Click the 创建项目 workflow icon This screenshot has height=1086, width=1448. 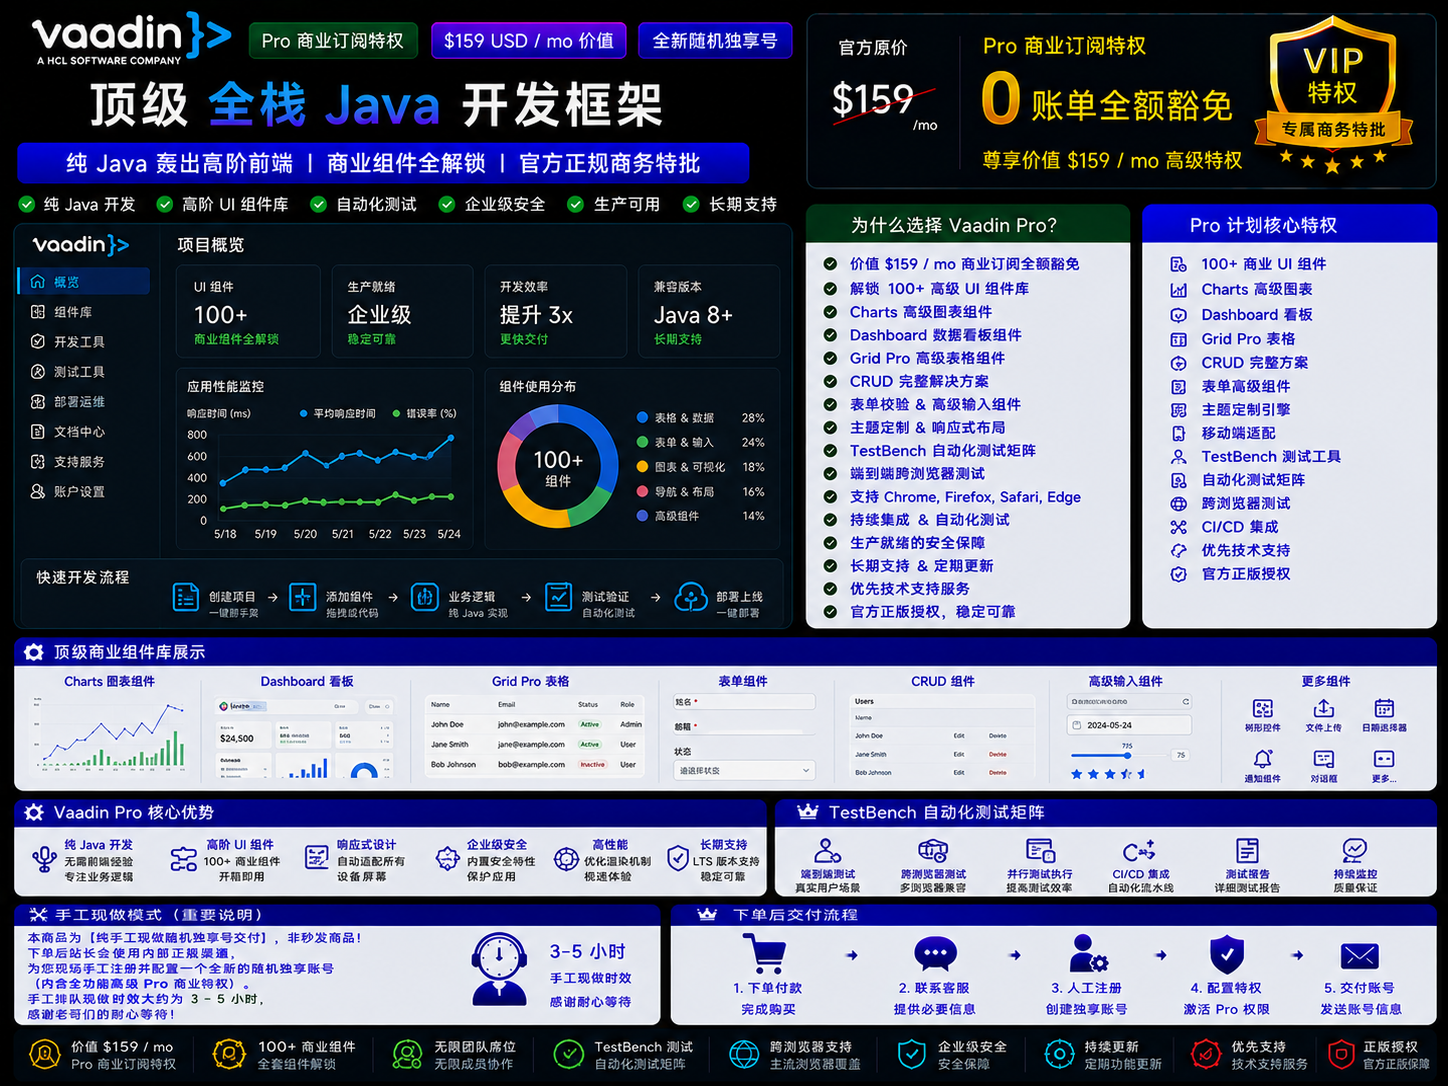[x=186, y=597]
